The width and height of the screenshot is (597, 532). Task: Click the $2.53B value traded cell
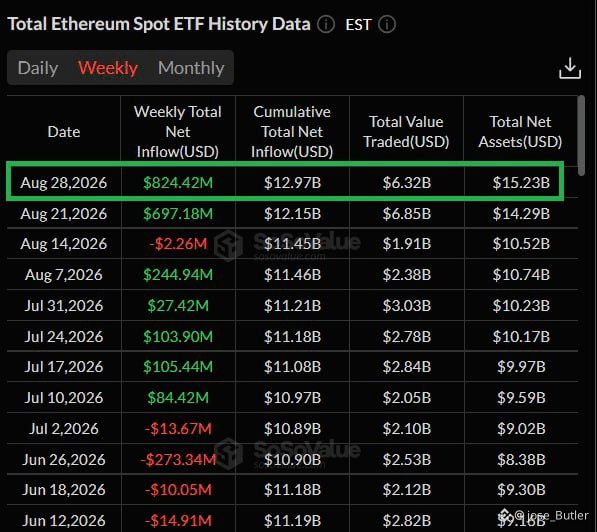(407, 460)
